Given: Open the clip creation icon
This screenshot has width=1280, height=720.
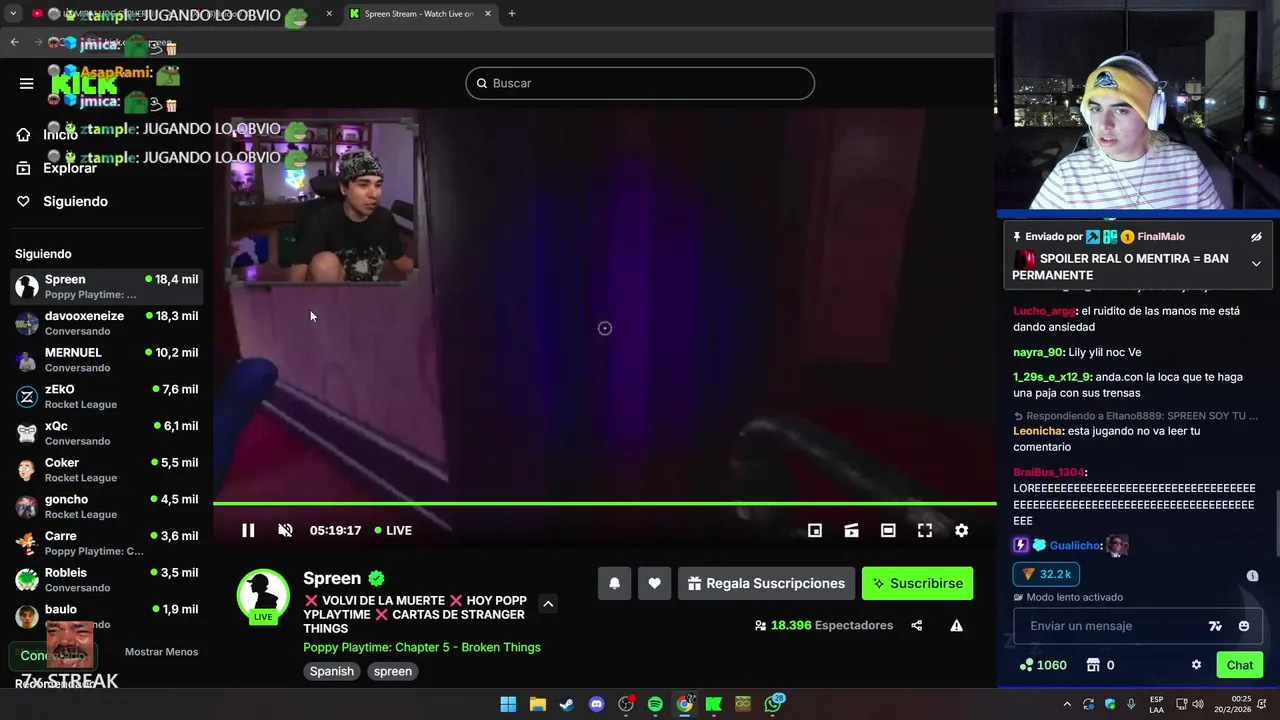Looking at the screenshot, I should (851, 530).
